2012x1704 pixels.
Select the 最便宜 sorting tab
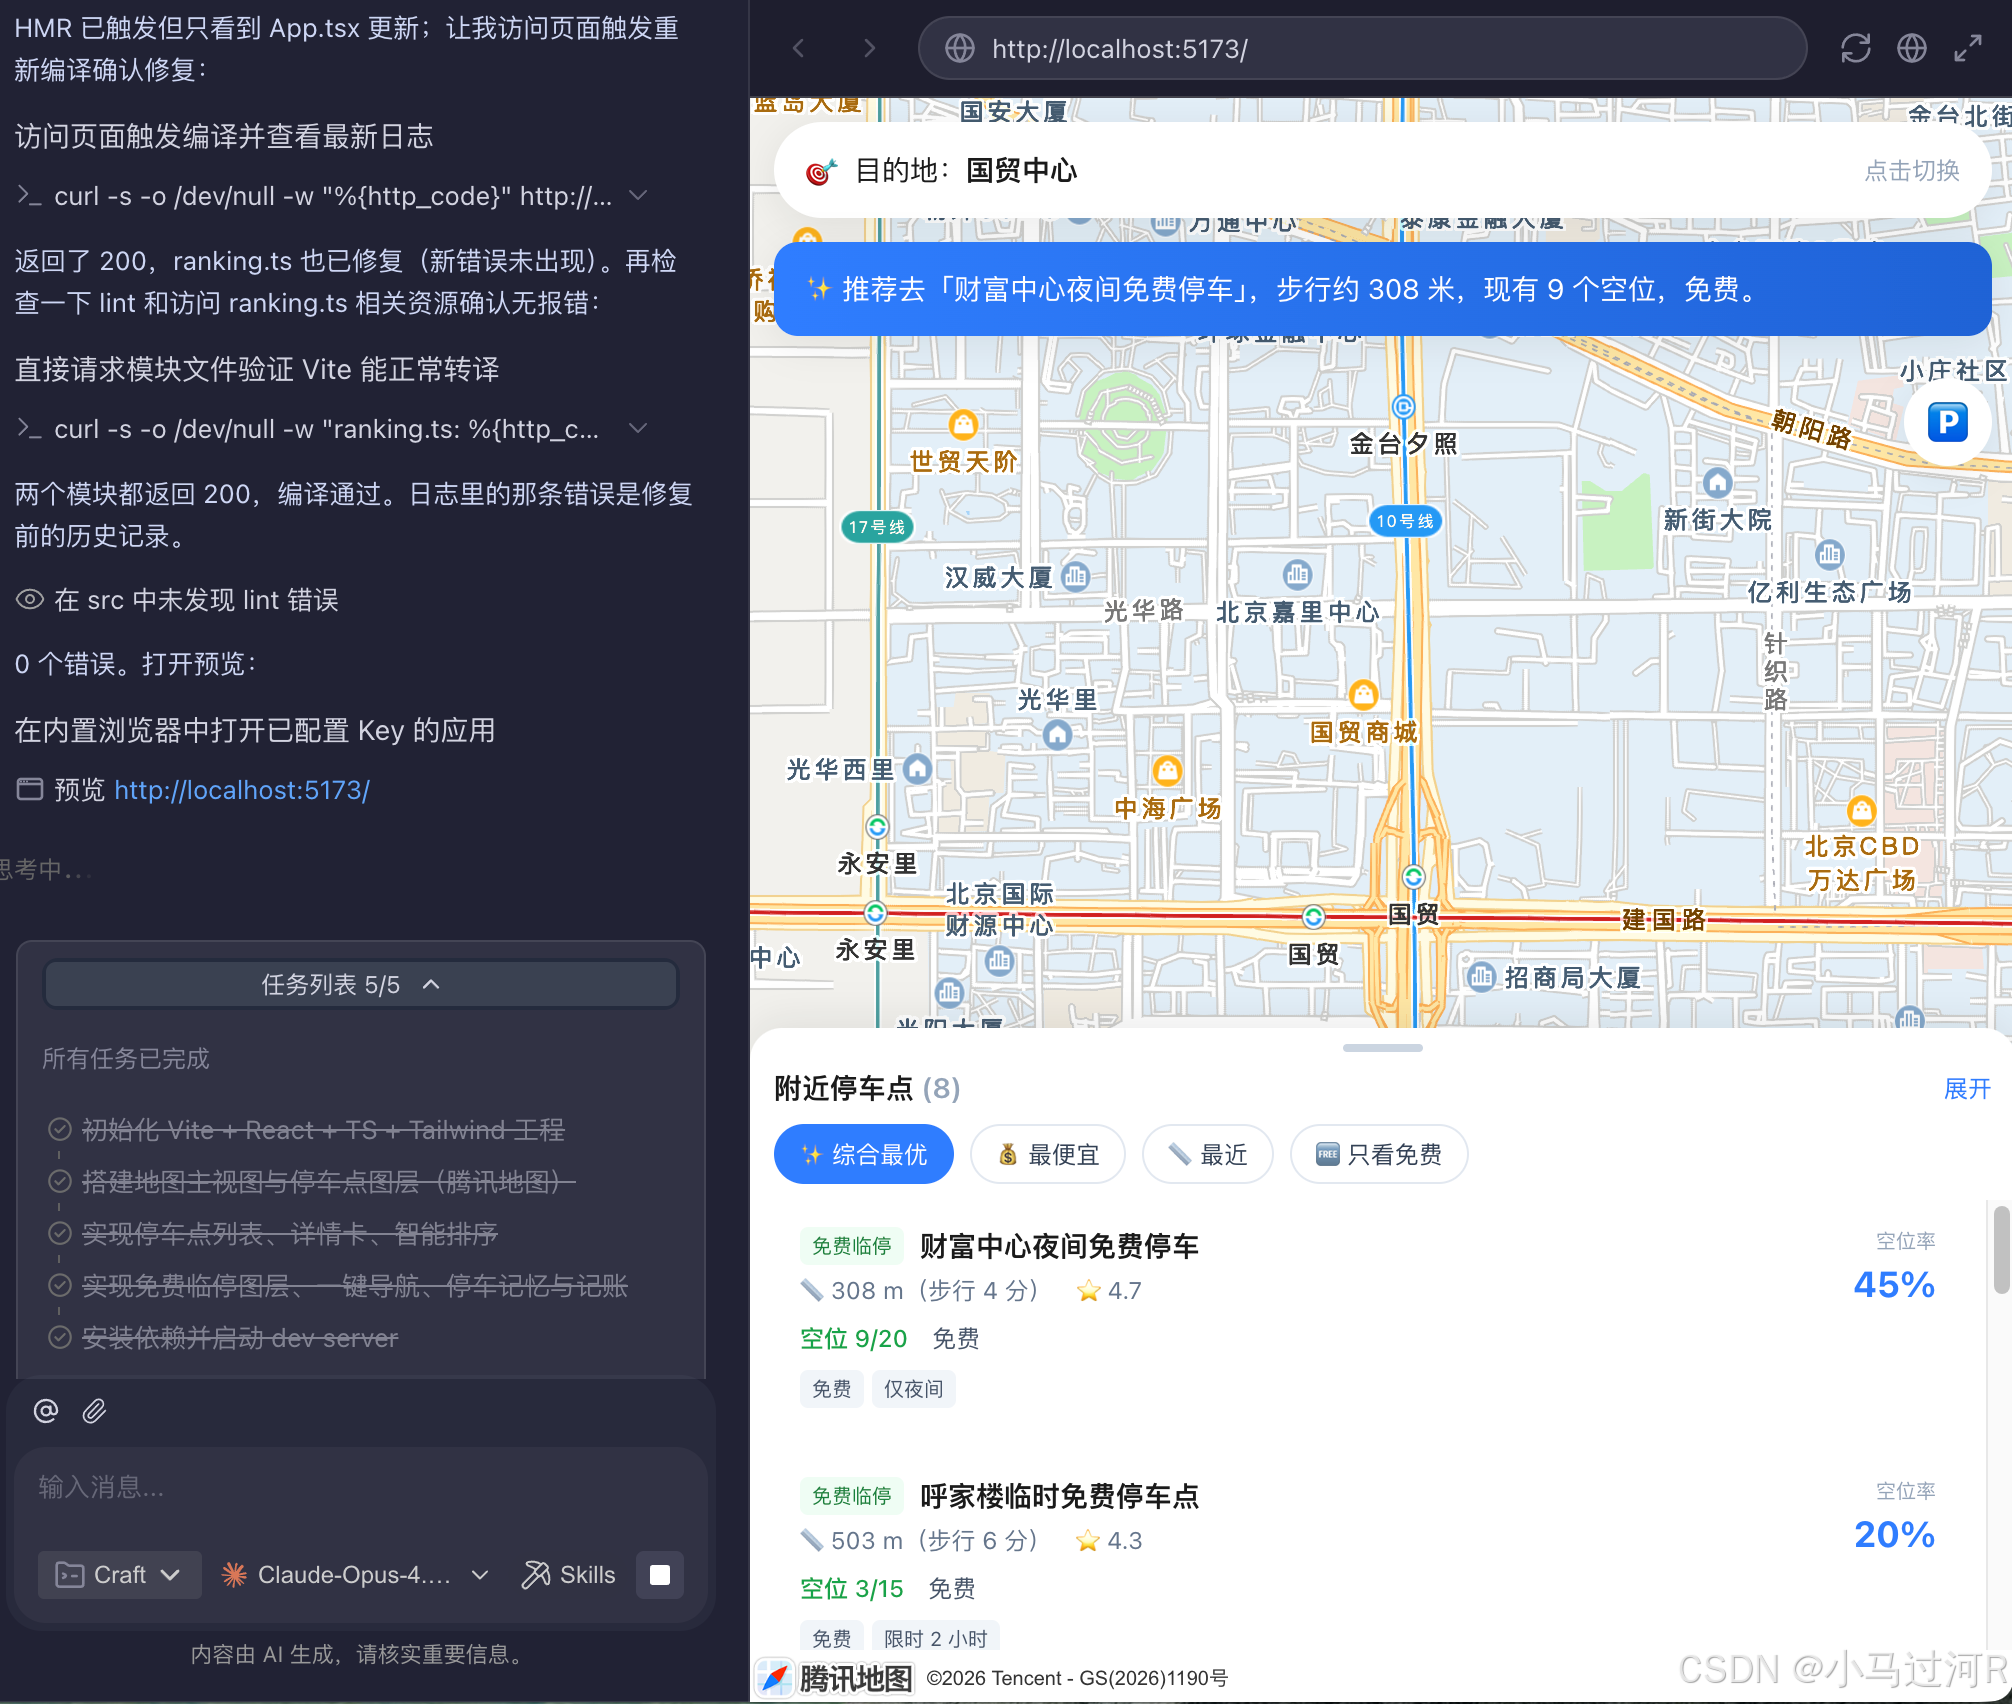1048,1155
